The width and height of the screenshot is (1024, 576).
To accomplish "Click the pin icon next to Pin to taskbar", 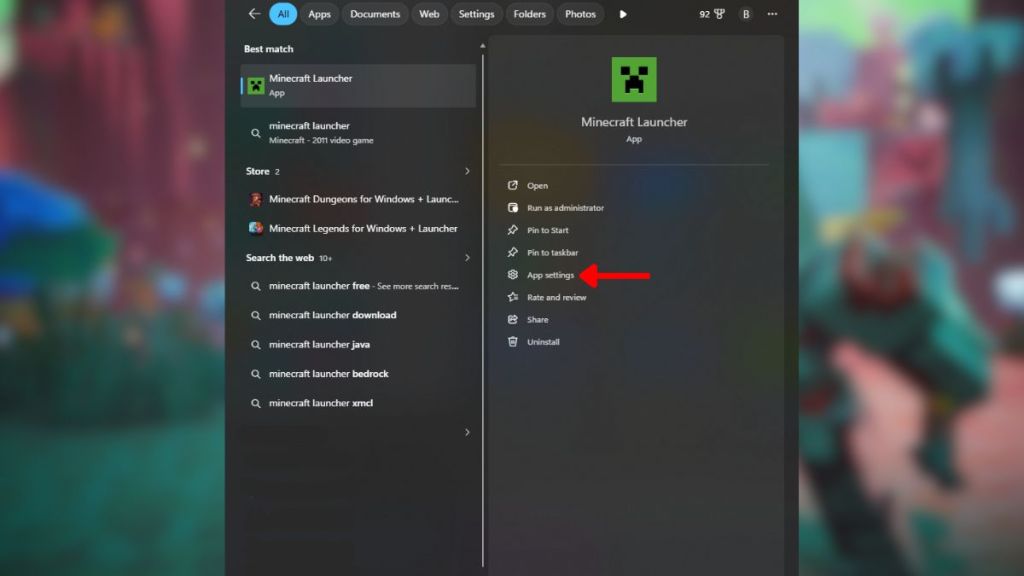I will 513,252.
